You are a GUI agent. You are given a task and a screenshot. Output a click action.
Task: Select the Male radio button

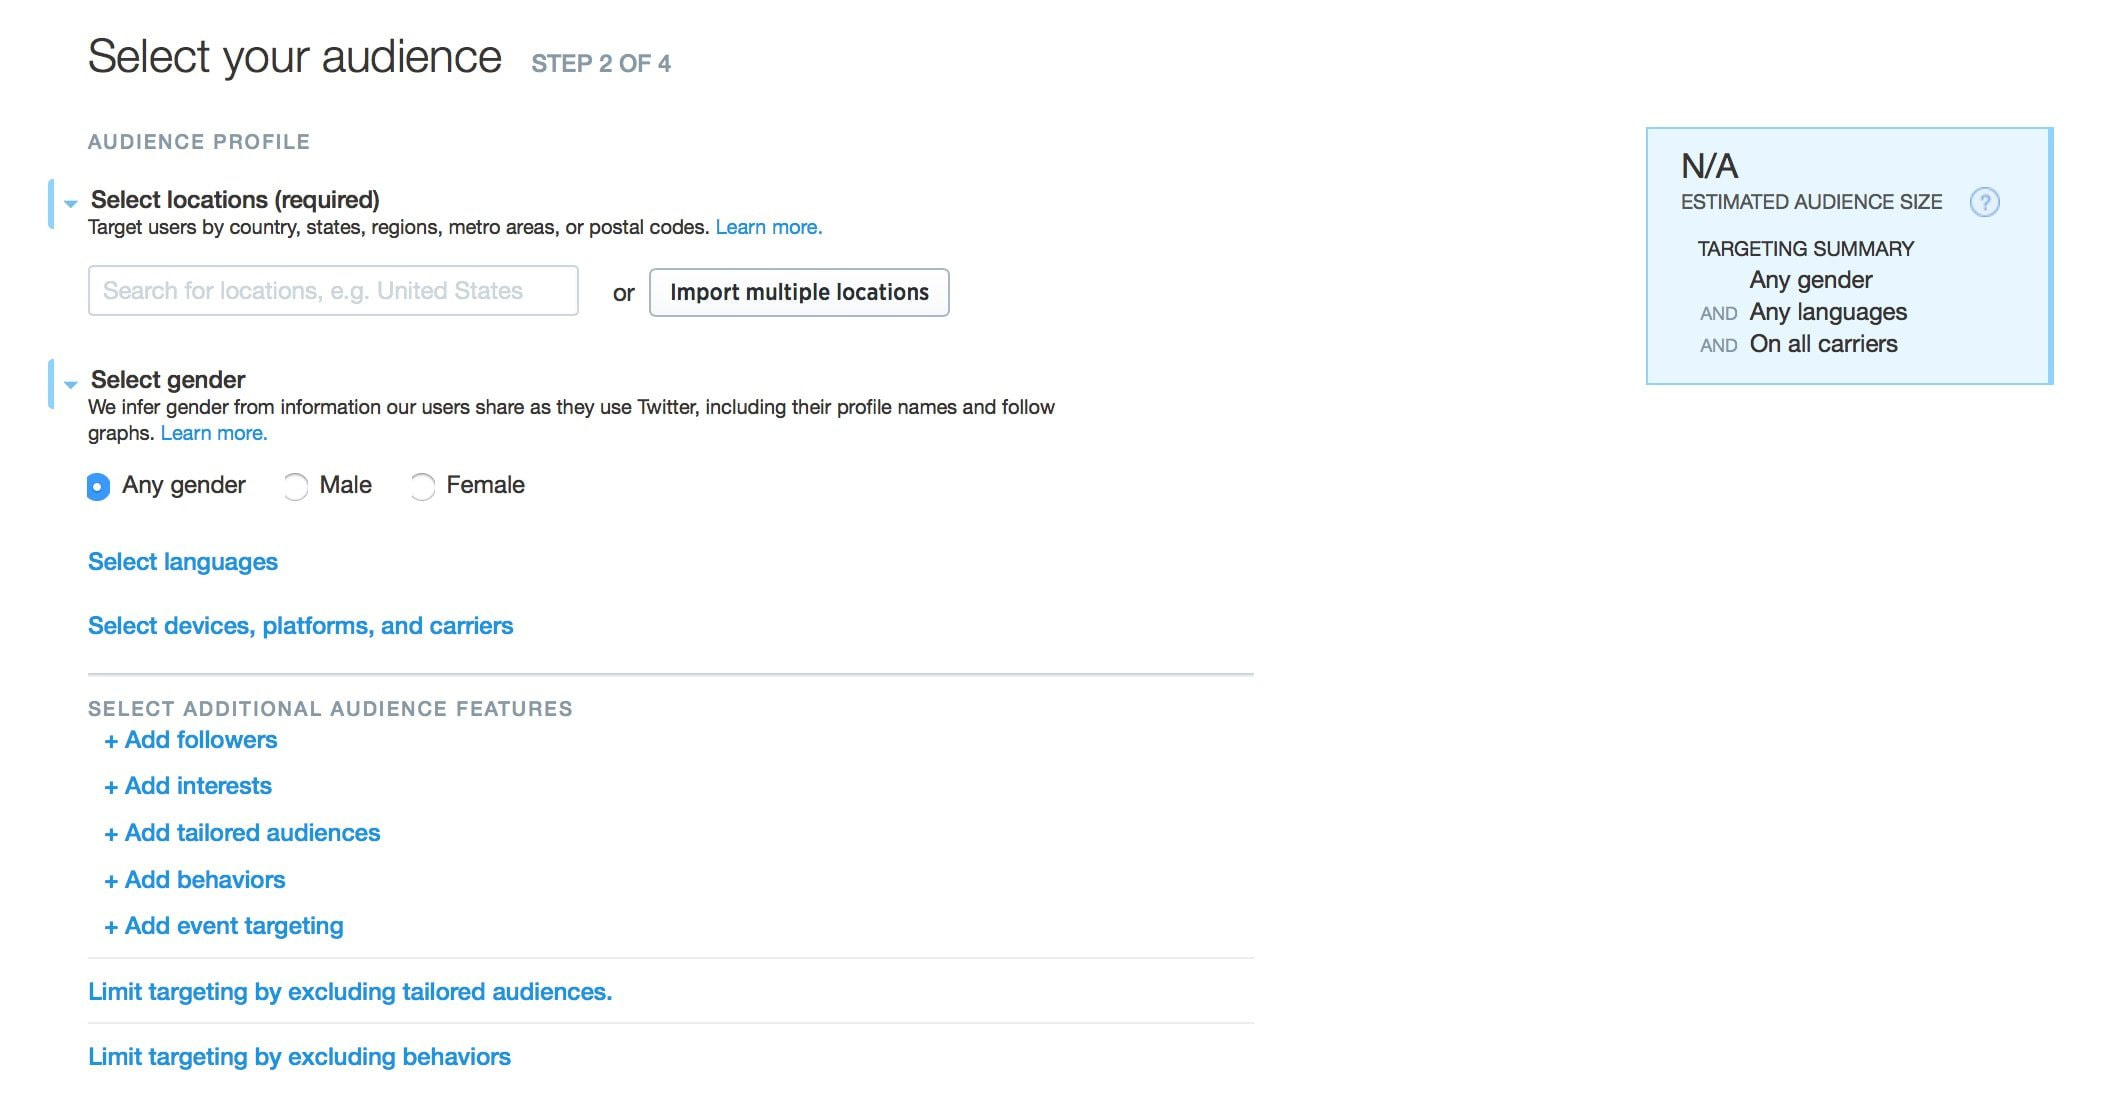[x=295, y=486]
